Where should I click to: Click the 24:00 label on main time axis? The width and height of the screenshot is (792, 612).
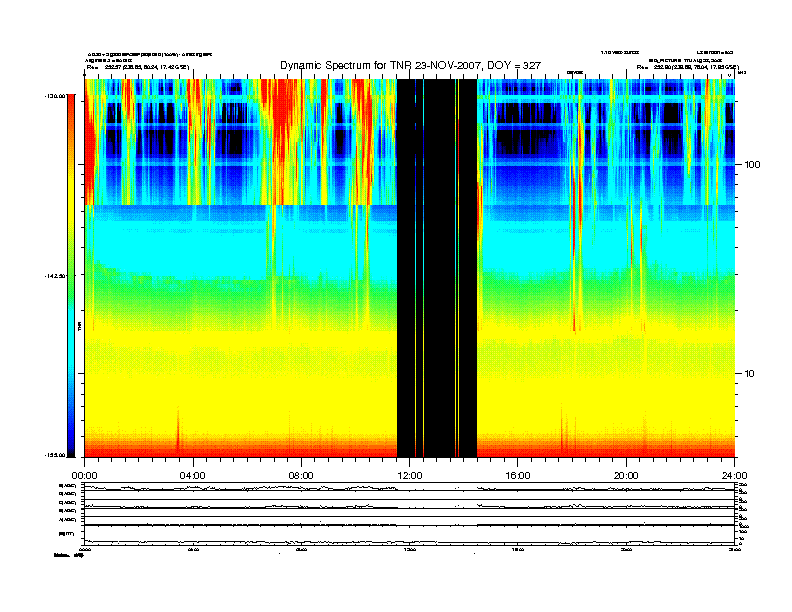[x=734, y=476]
